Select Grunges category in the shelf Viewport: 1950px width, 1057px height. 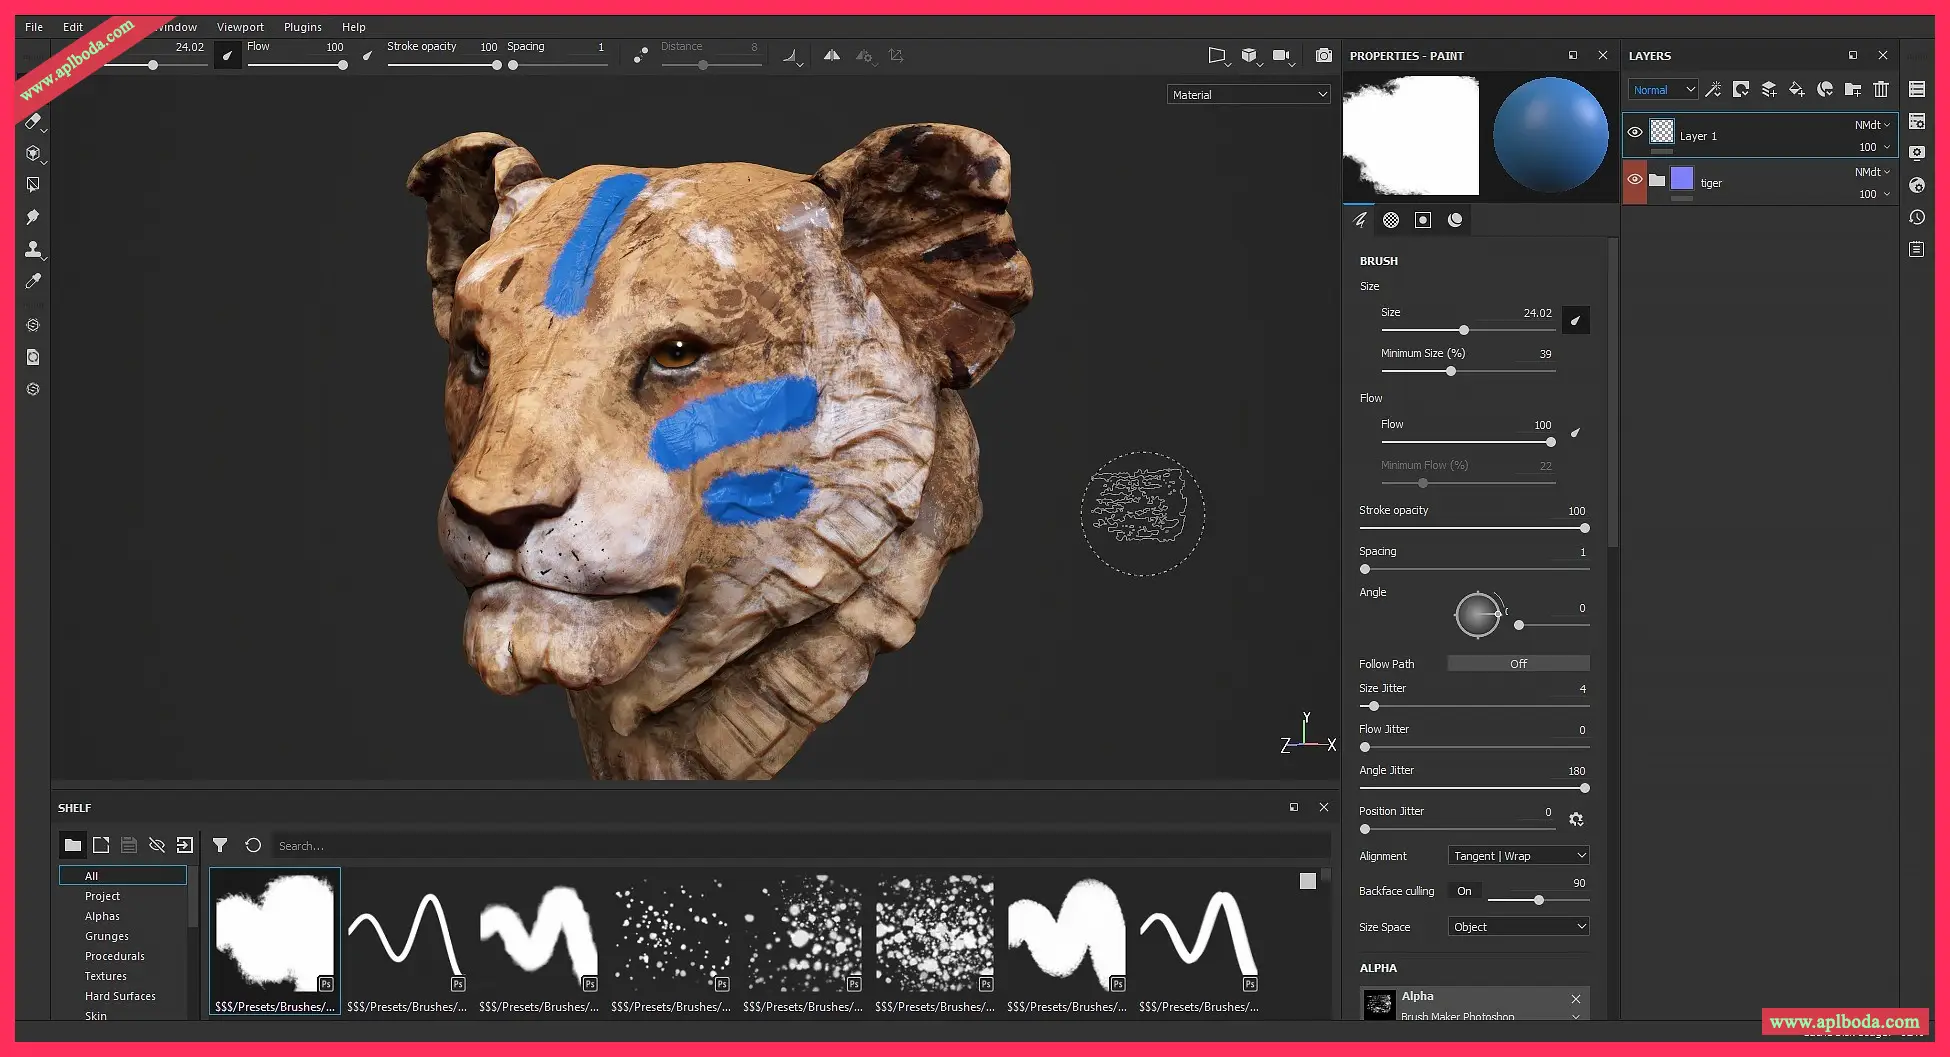[107, 936]
